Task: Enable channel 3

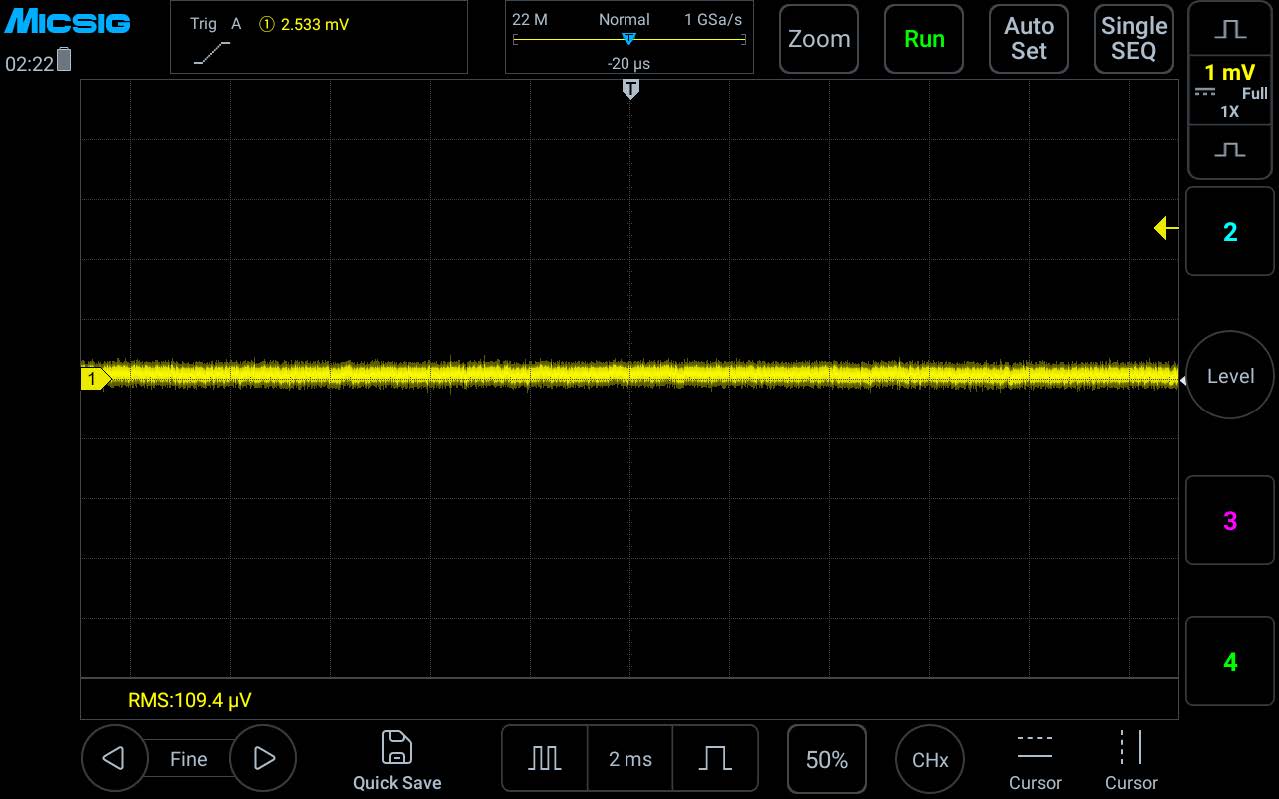Action: click(x=1230, y=520)
